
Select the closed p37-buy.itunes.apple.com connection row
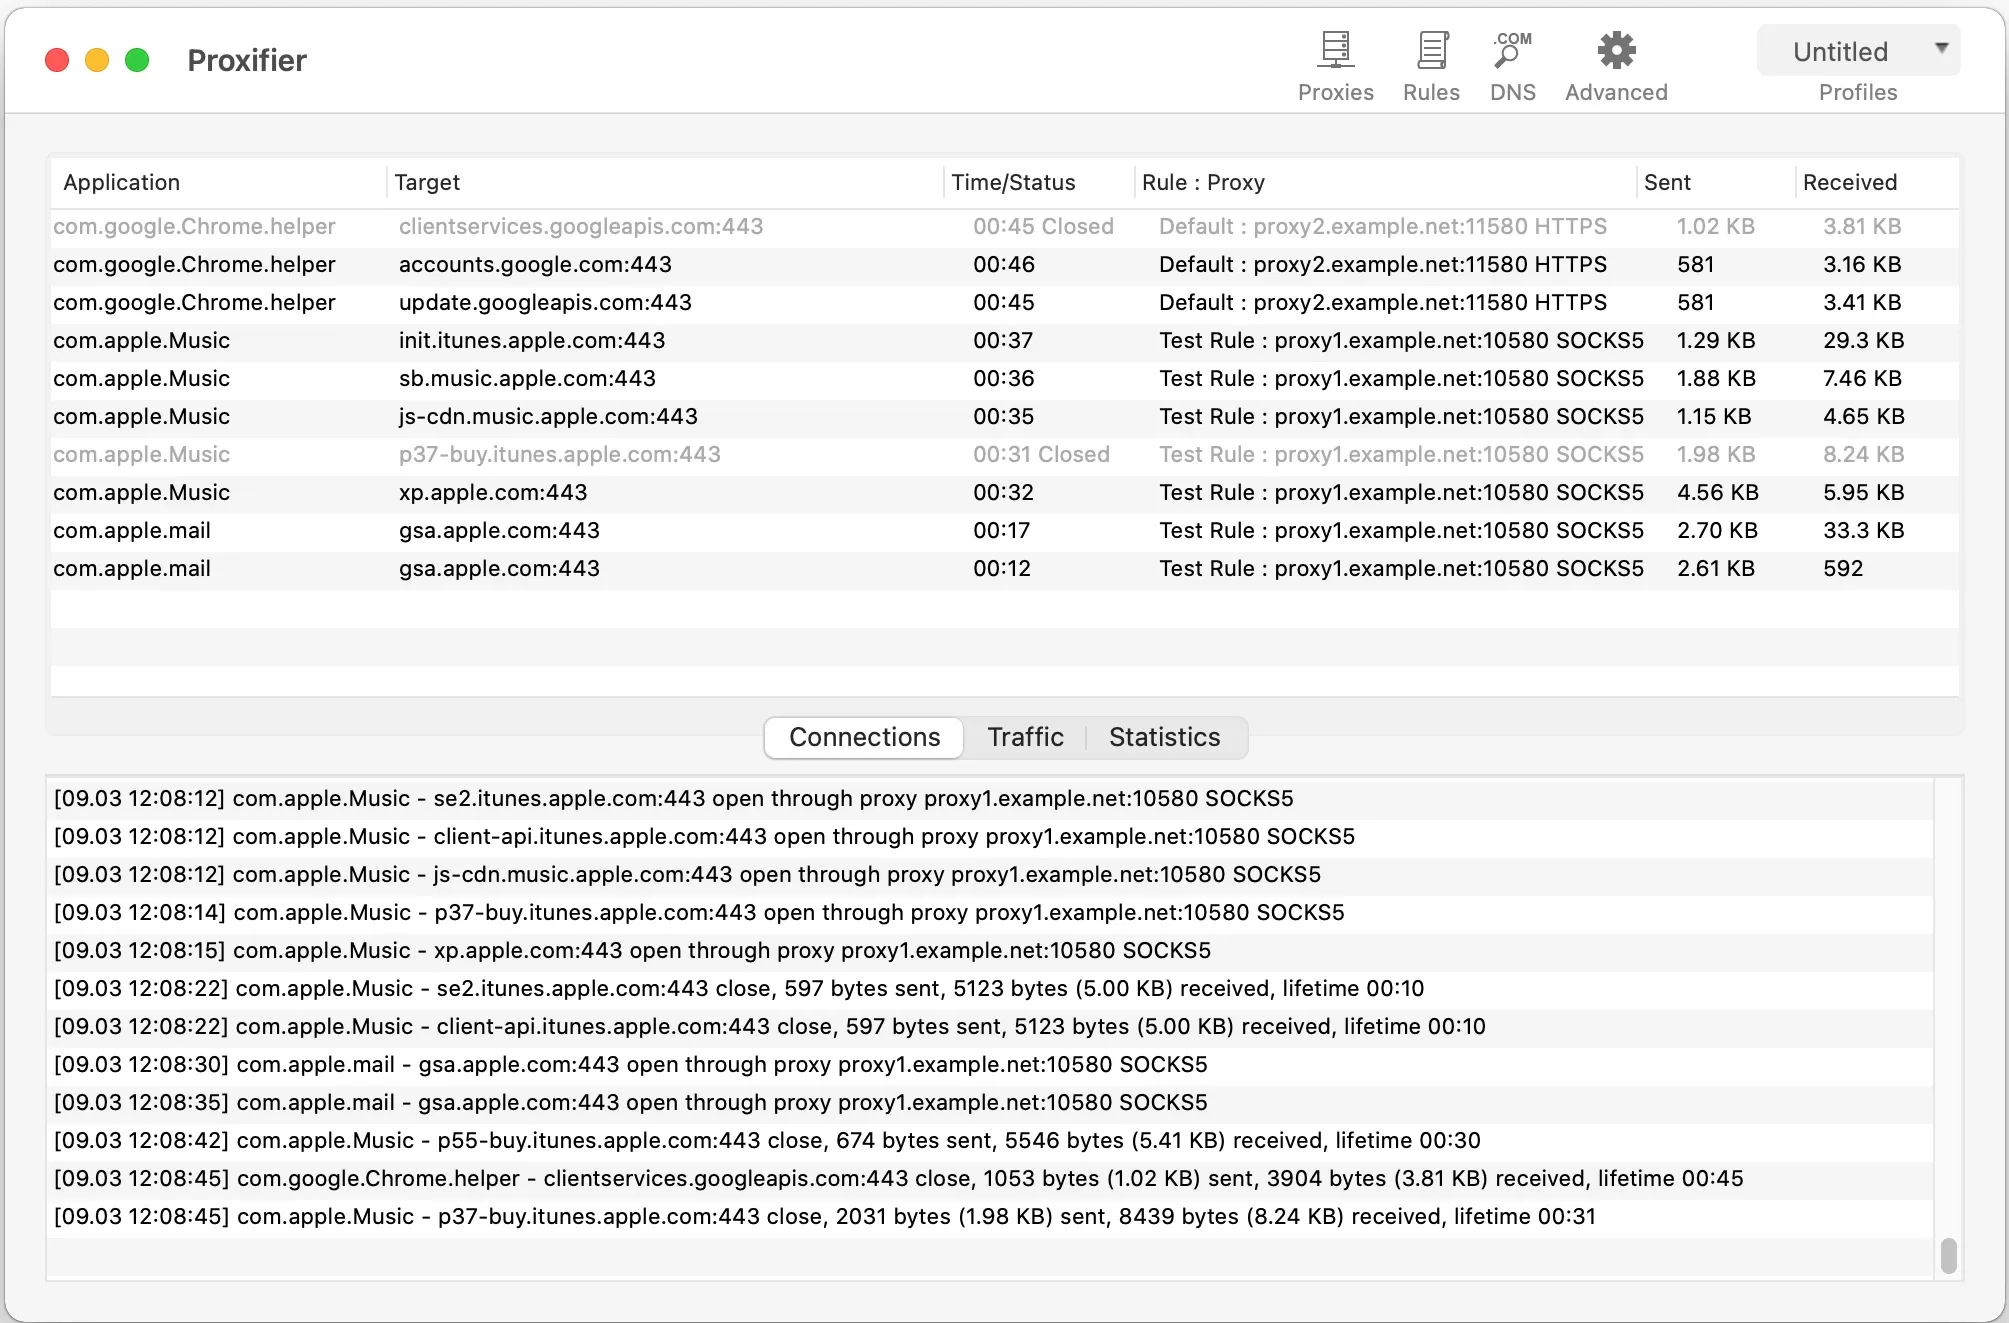[559, 455]
